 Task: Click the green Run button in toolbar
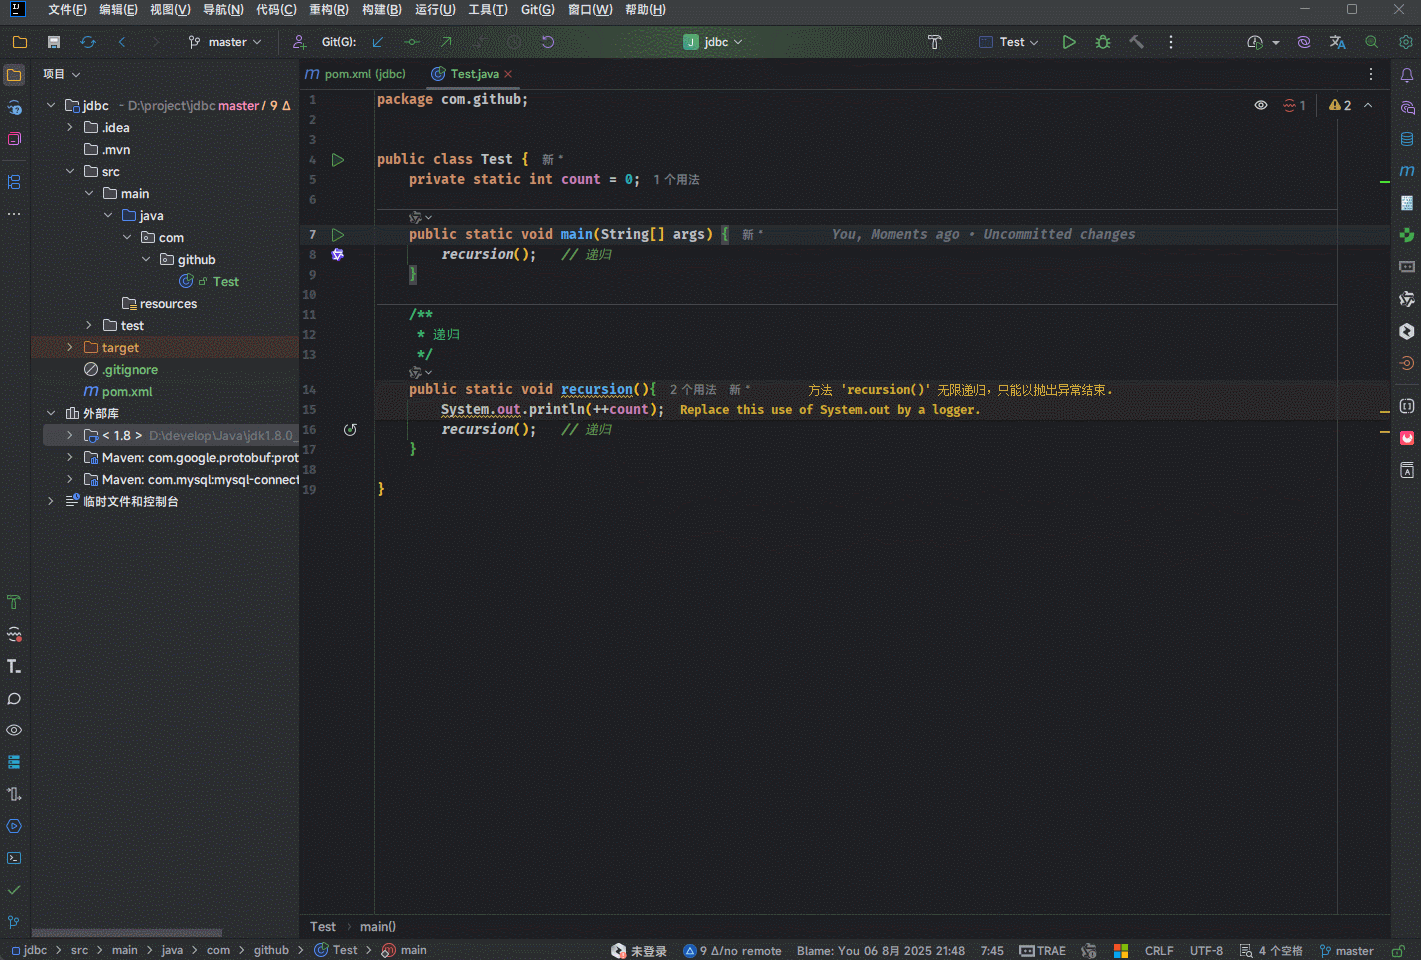[1069, 42]
